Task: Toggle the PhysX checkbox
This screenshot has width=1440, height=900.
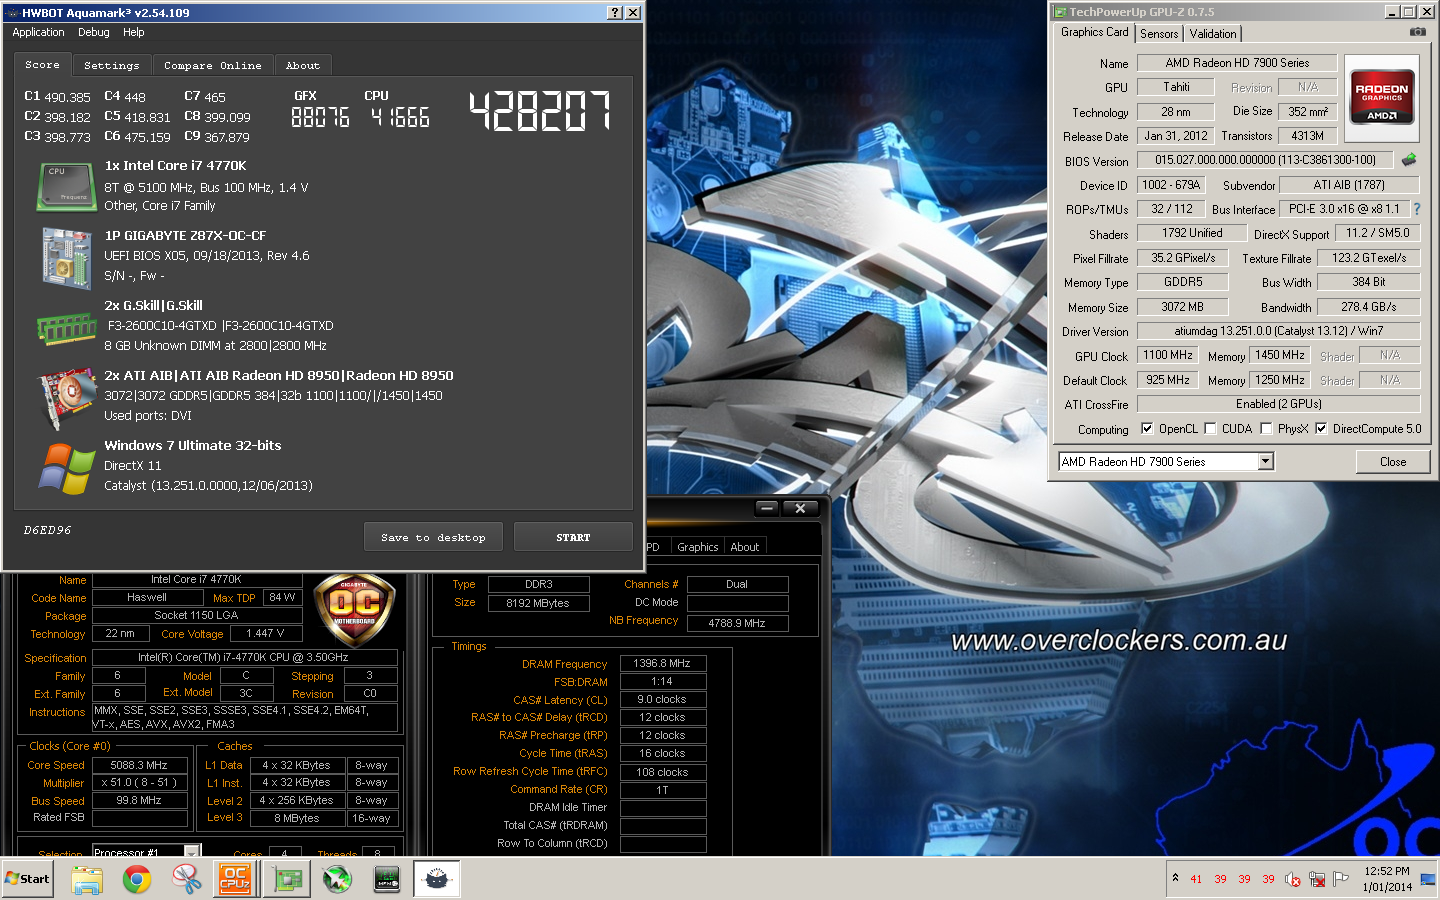Action: tap(1266, 428)
